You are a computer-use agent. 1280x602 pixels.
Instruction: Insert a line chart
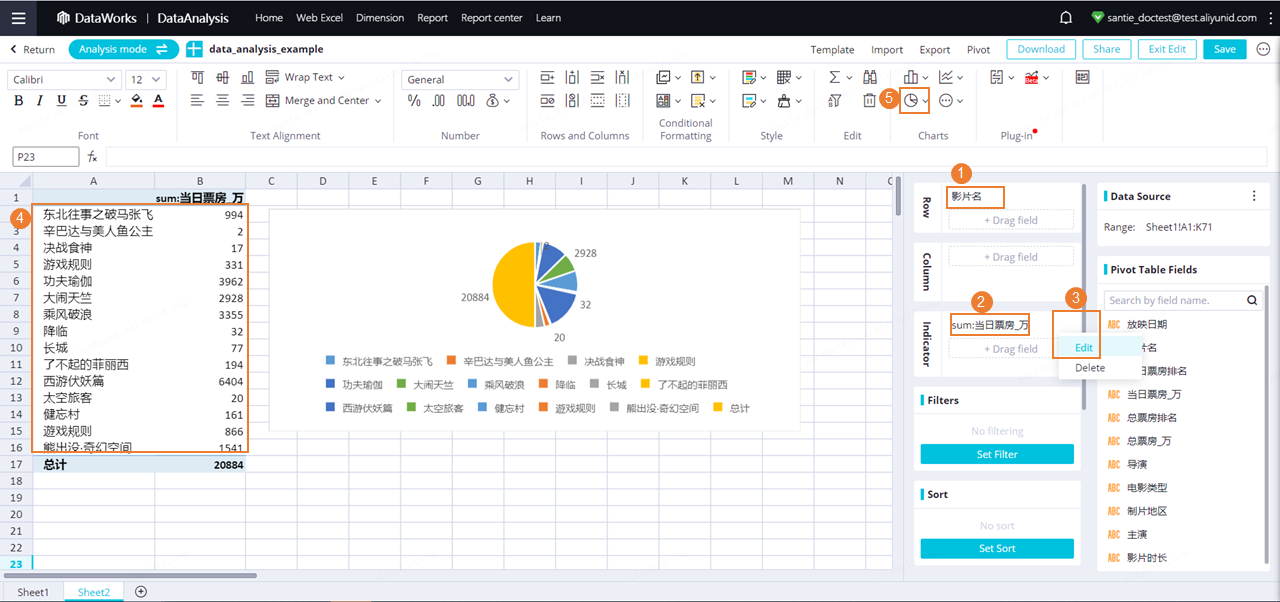pyautogui.click(x=945, y=77)
